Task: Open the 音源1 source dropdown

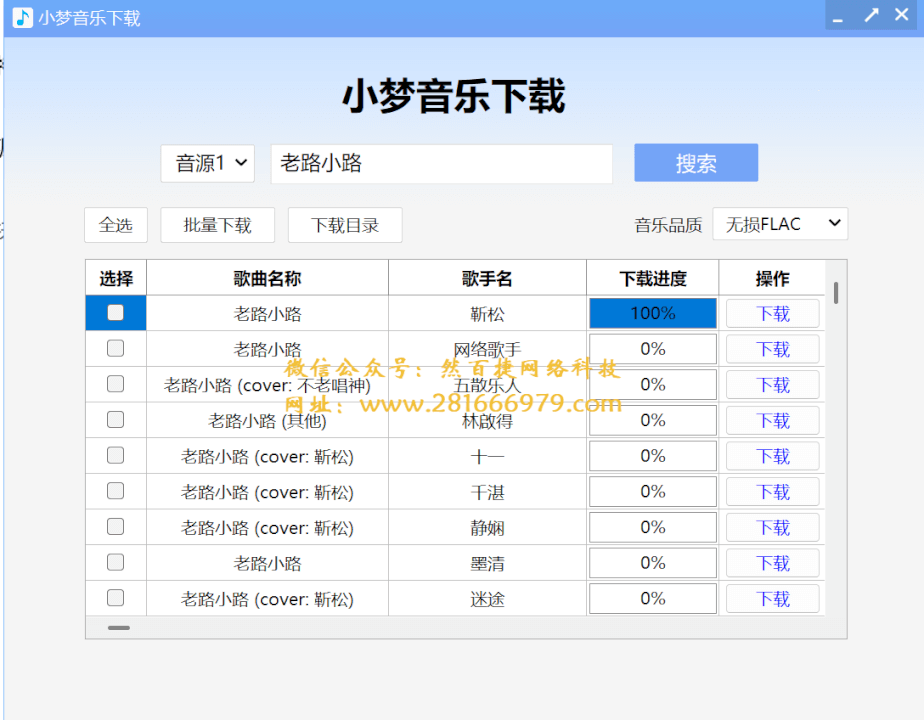Action: [207, 164]
